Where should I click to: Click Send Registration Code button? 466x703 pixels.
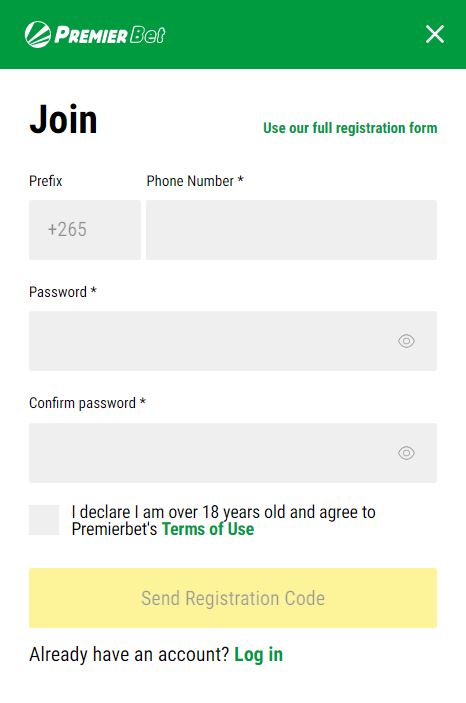coord(233,598)
